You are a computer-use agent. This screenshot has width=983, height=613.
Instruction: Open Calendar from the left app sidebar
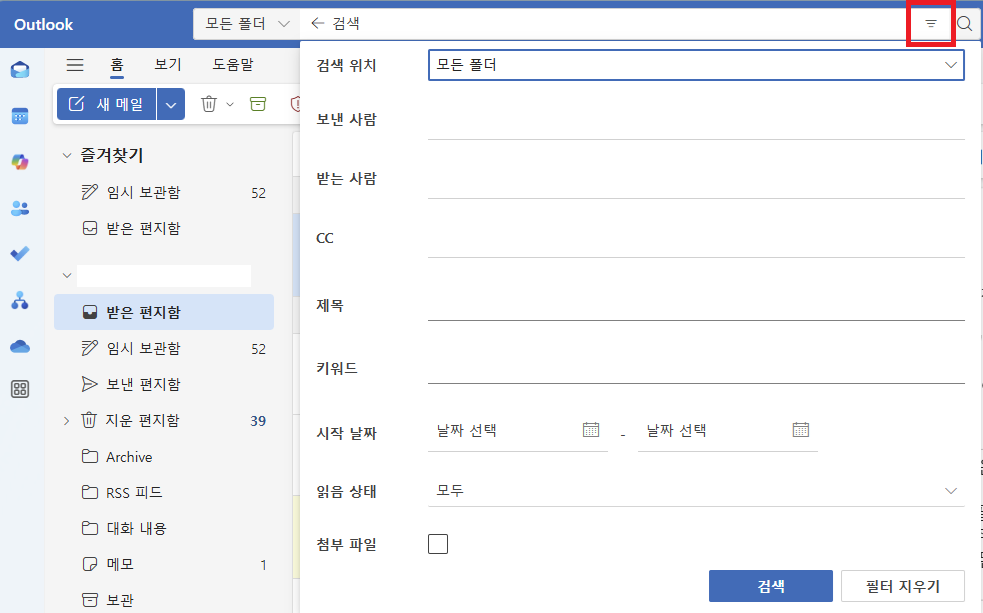point(20,116)
